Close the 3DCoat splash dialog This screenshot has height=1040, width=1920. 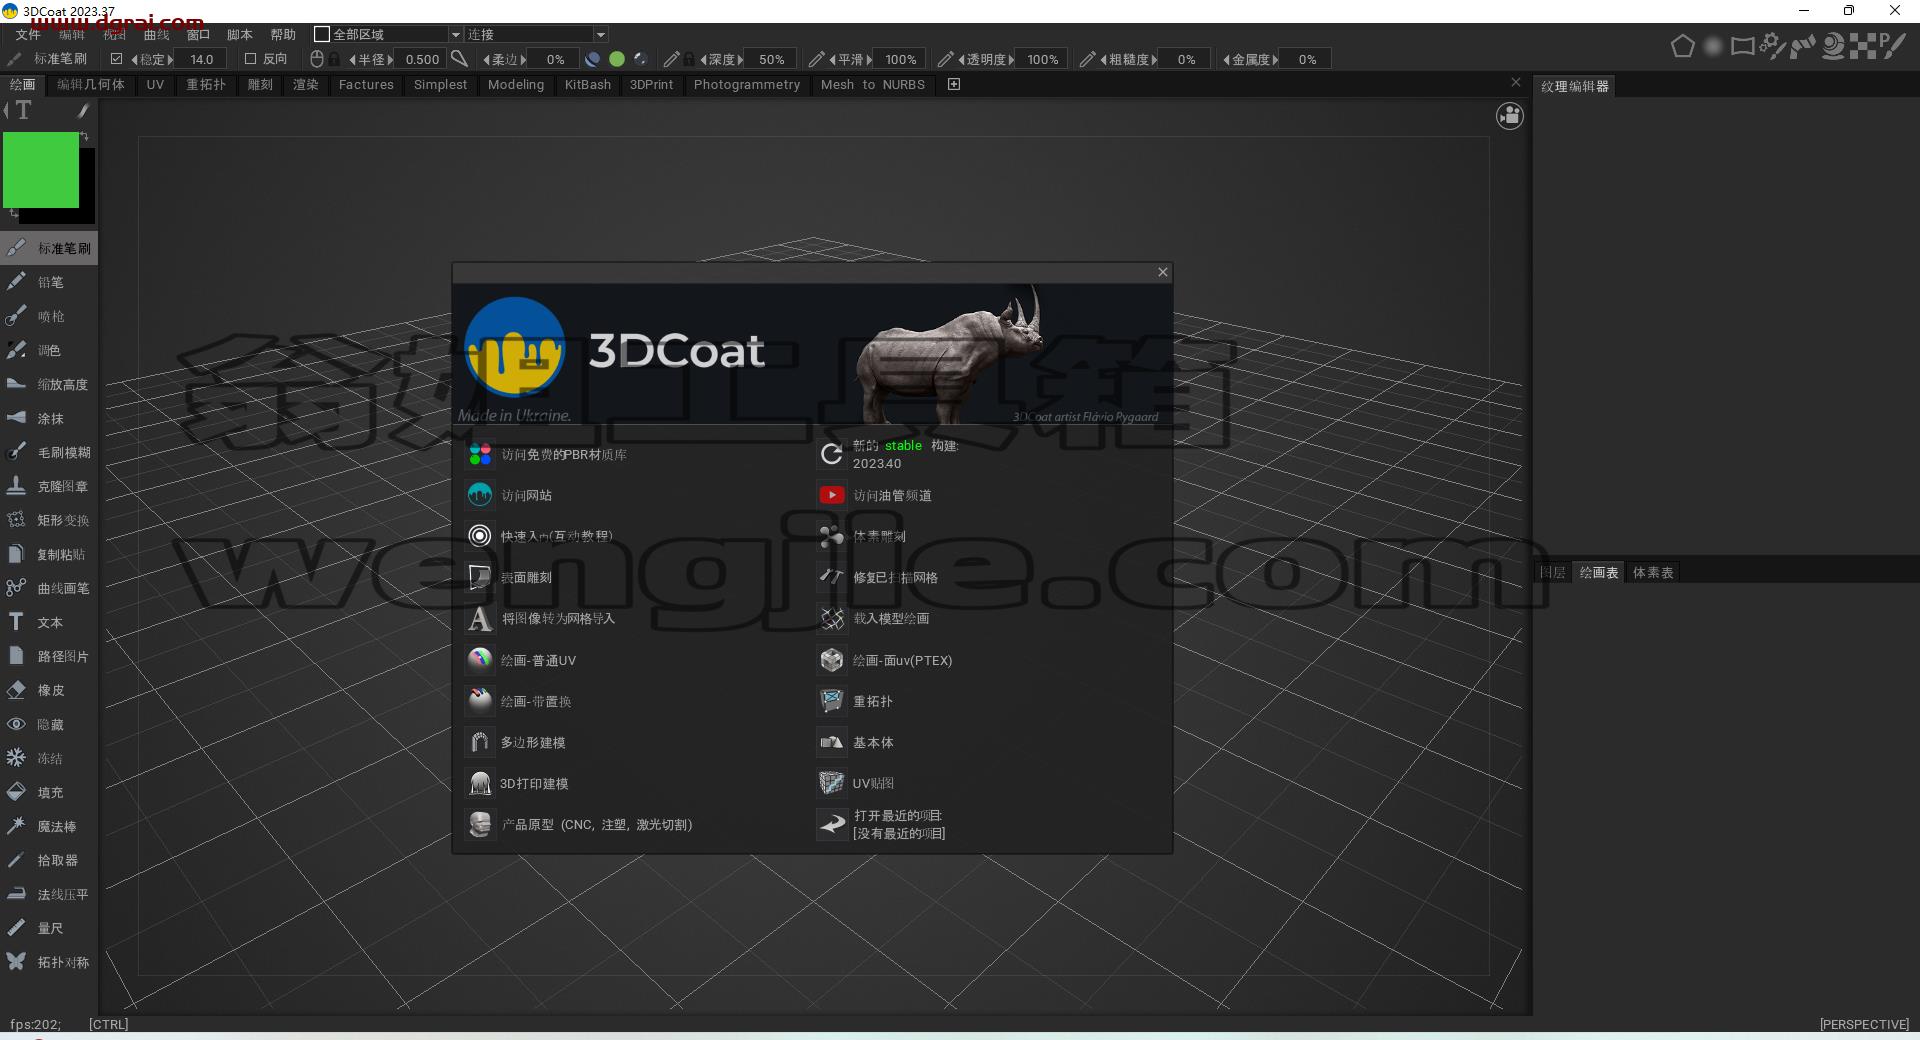(1162, 272)
